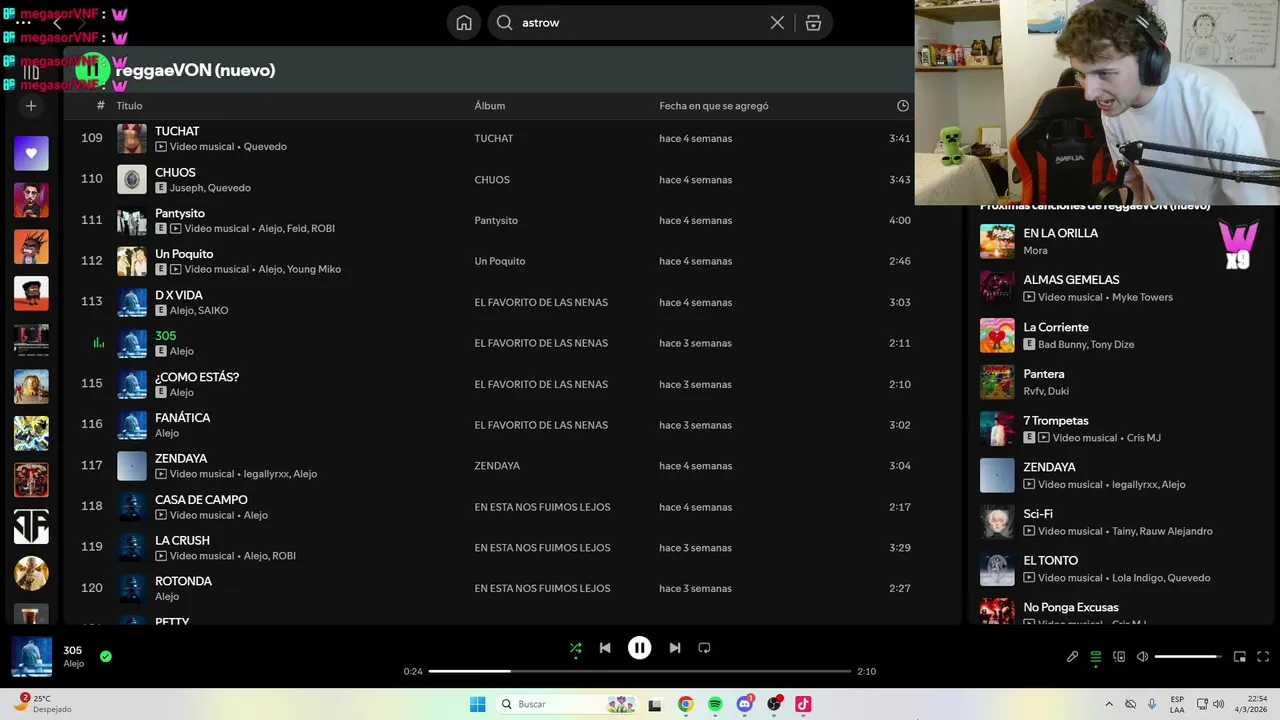Create new playlist with plus icon

click(31, 105)
